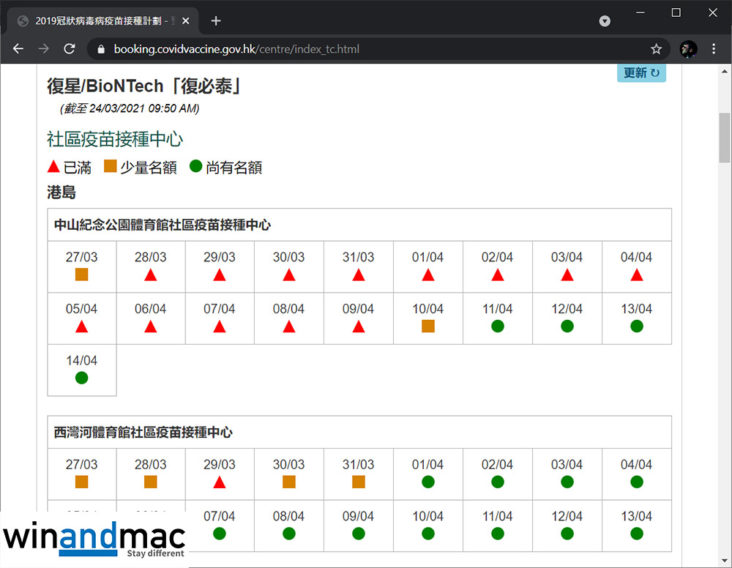
Task: Select 10/04 limited slot at 中山紀念公園體育館
Action: [428, 326]
